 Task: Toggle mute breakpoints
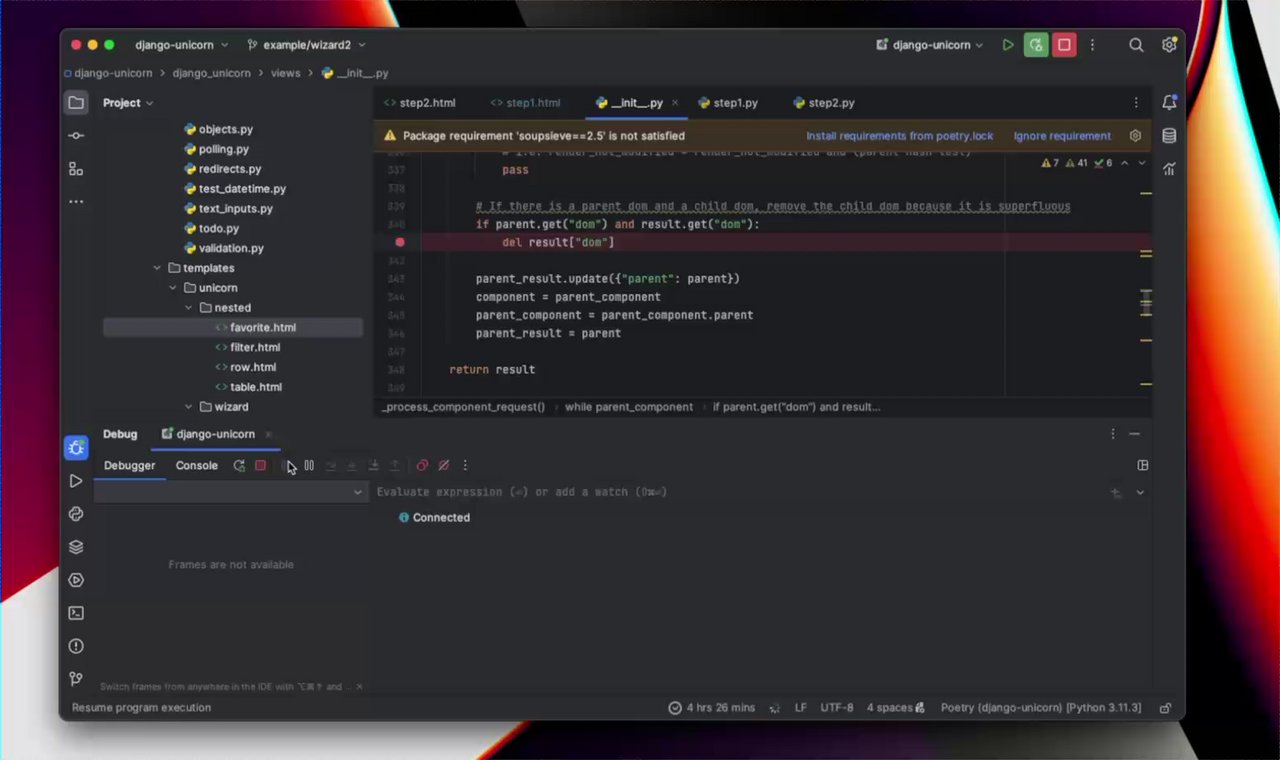(x=443, y=465)
